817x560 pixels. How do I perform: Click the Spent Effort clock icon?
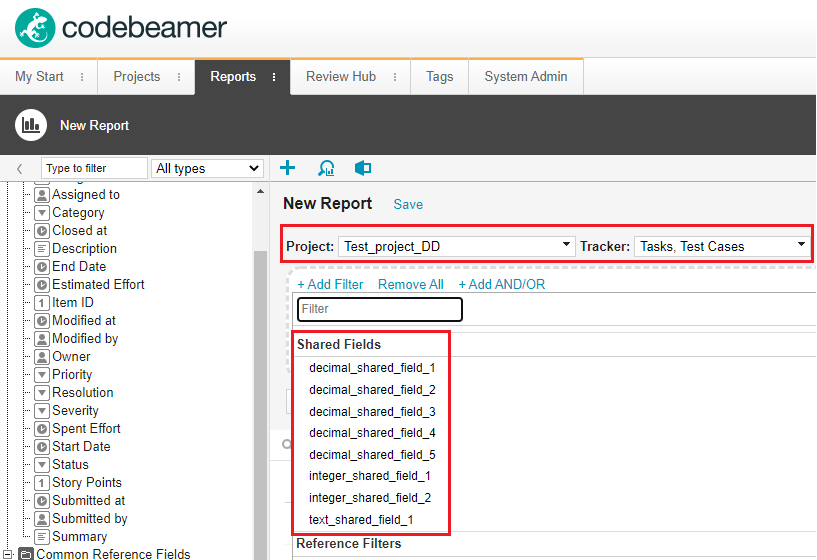point(42,429)
